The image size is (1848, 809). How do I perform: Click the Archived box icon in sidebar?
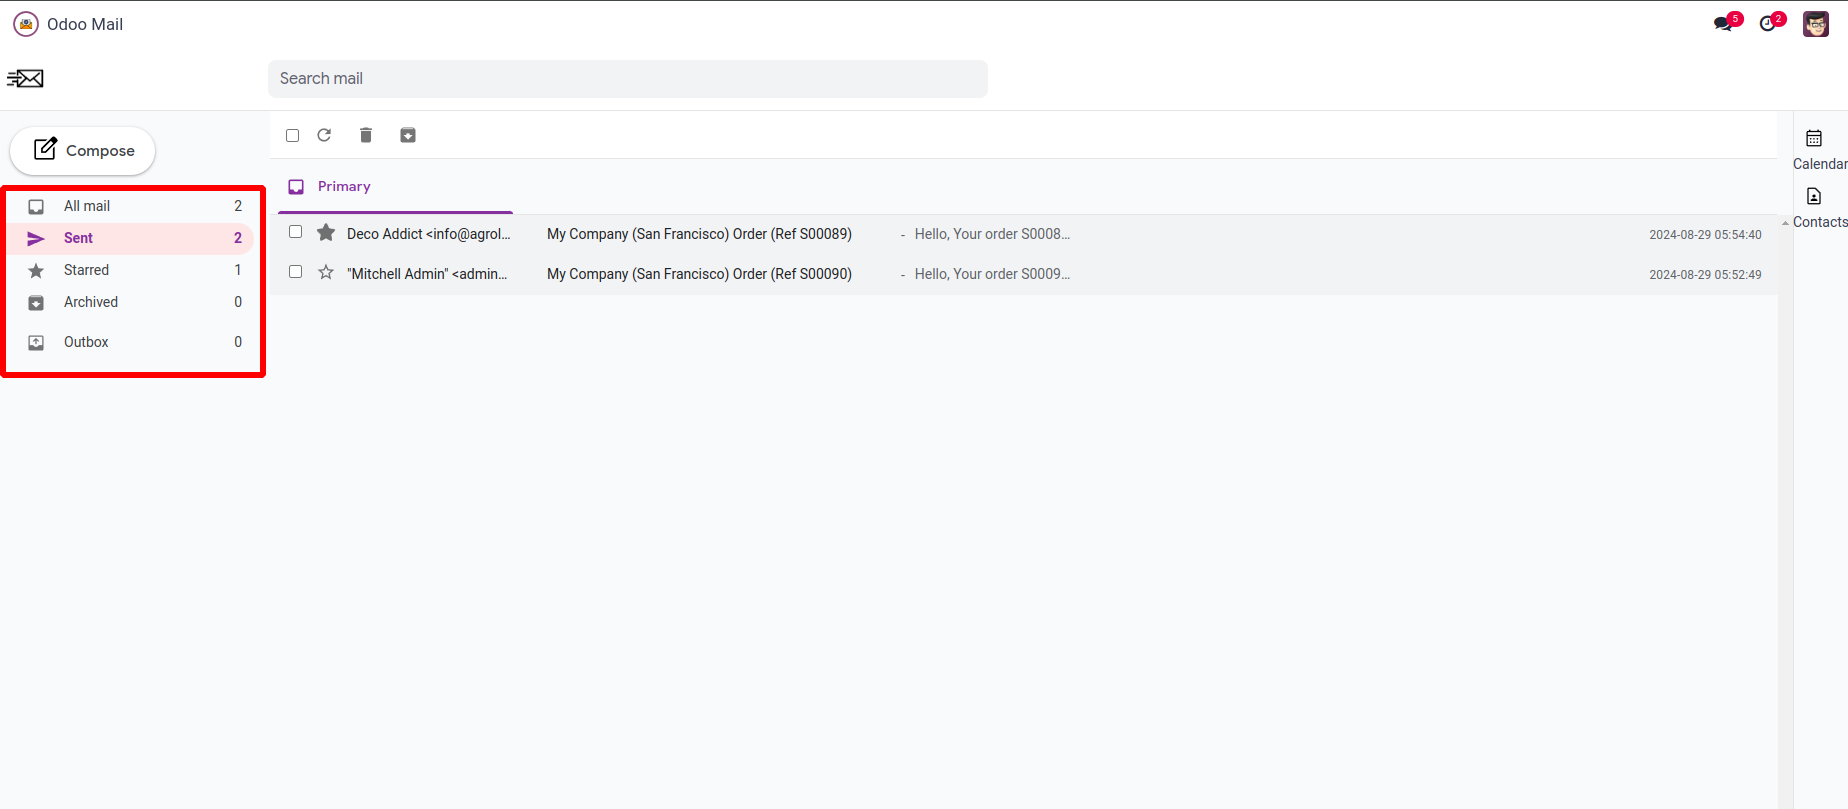[x=36, y=303]
